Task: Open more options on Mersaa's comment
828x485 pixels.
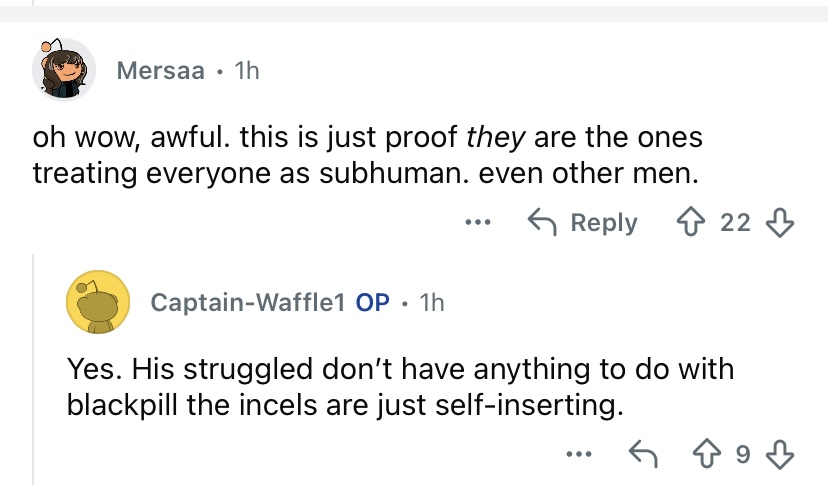Action: point(478,222)
